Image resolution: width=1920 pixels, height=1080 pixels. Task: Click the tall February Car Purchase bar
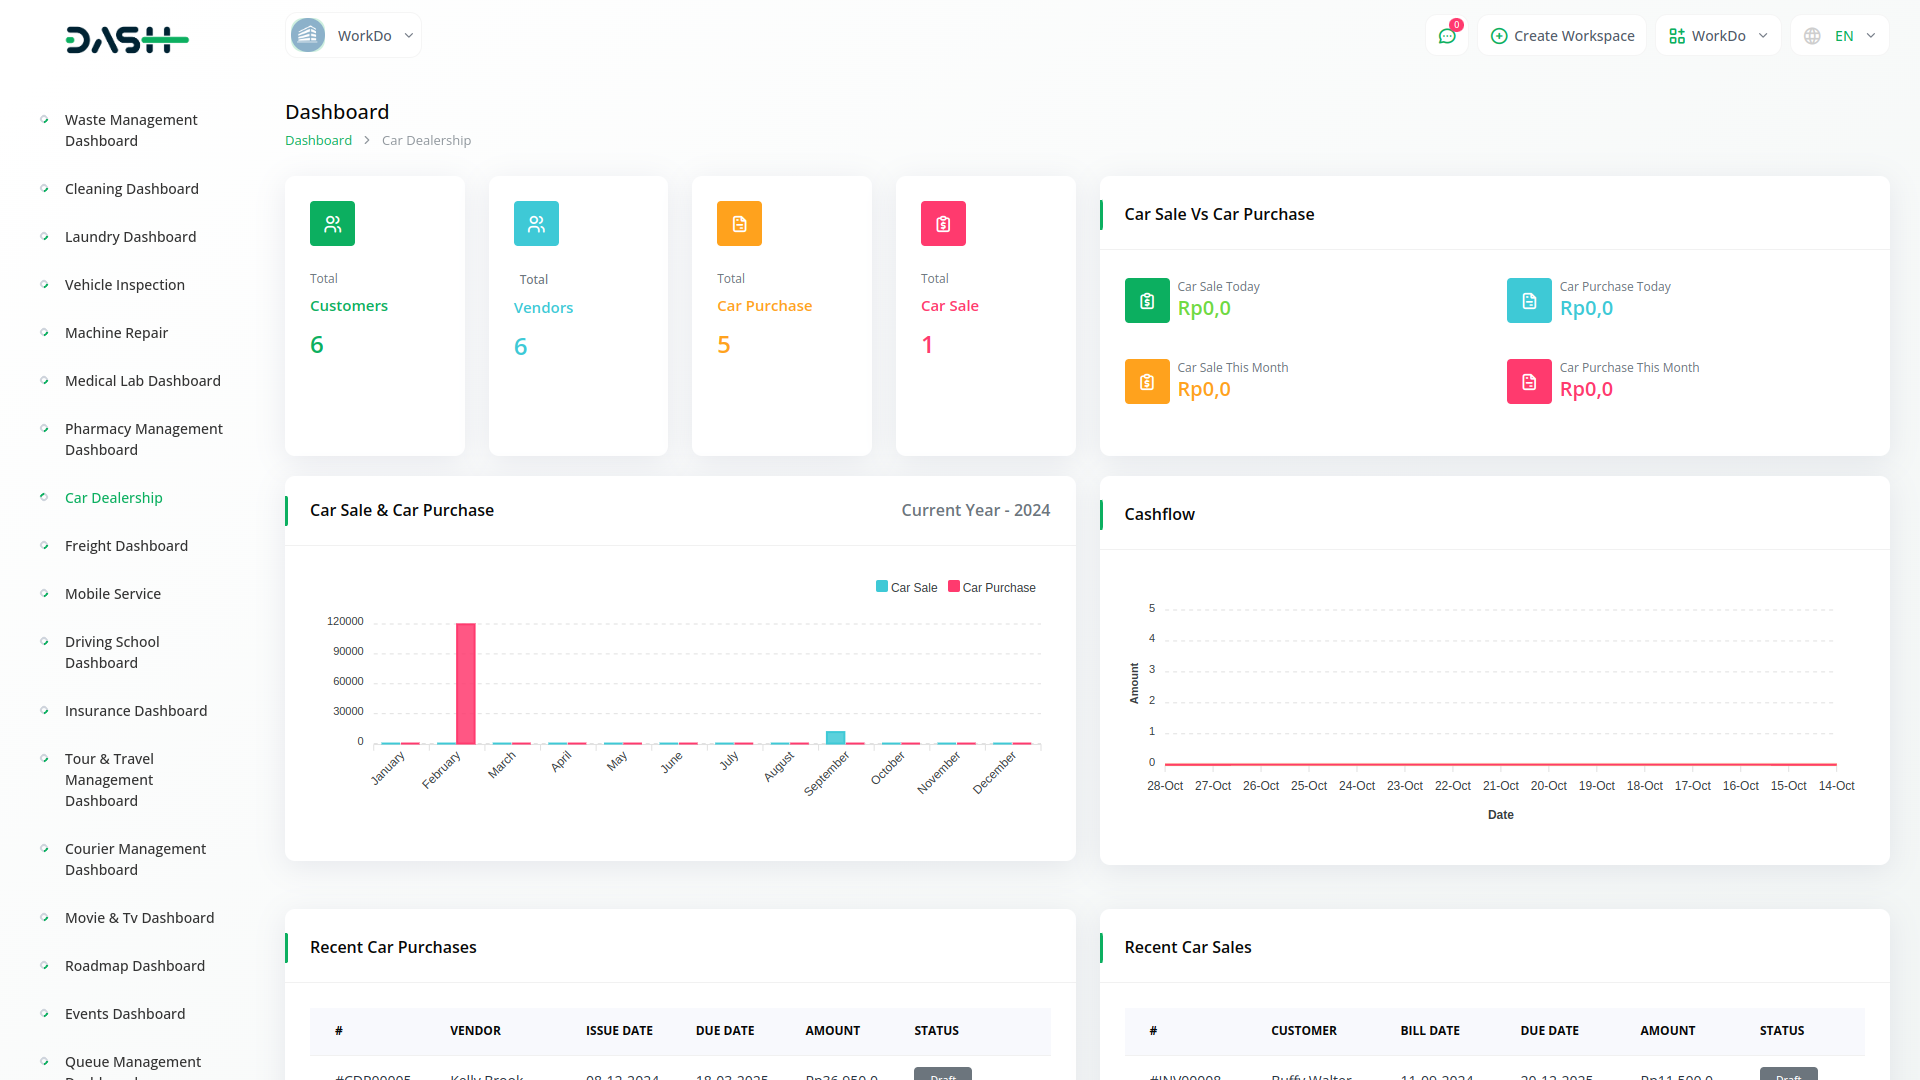tap(466, 684)
